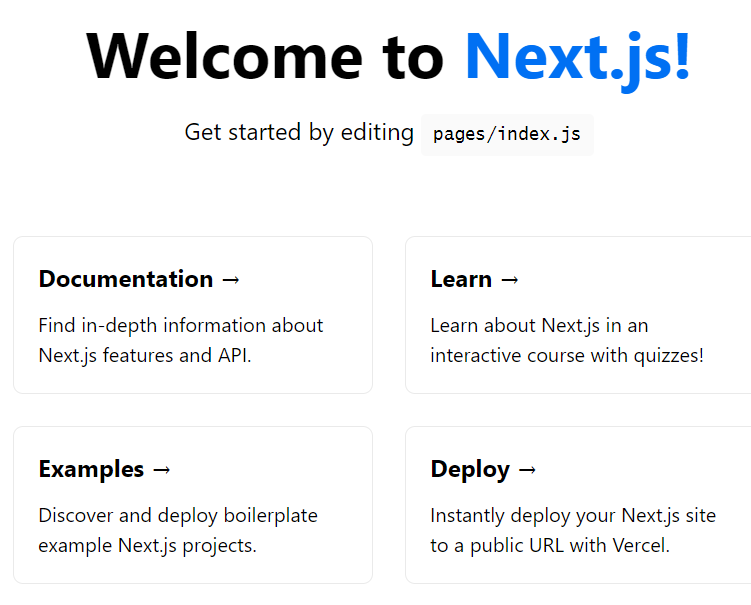Click the arrow after Examples
The height and width of the screenshot is (605, 751).
(162, 470)
